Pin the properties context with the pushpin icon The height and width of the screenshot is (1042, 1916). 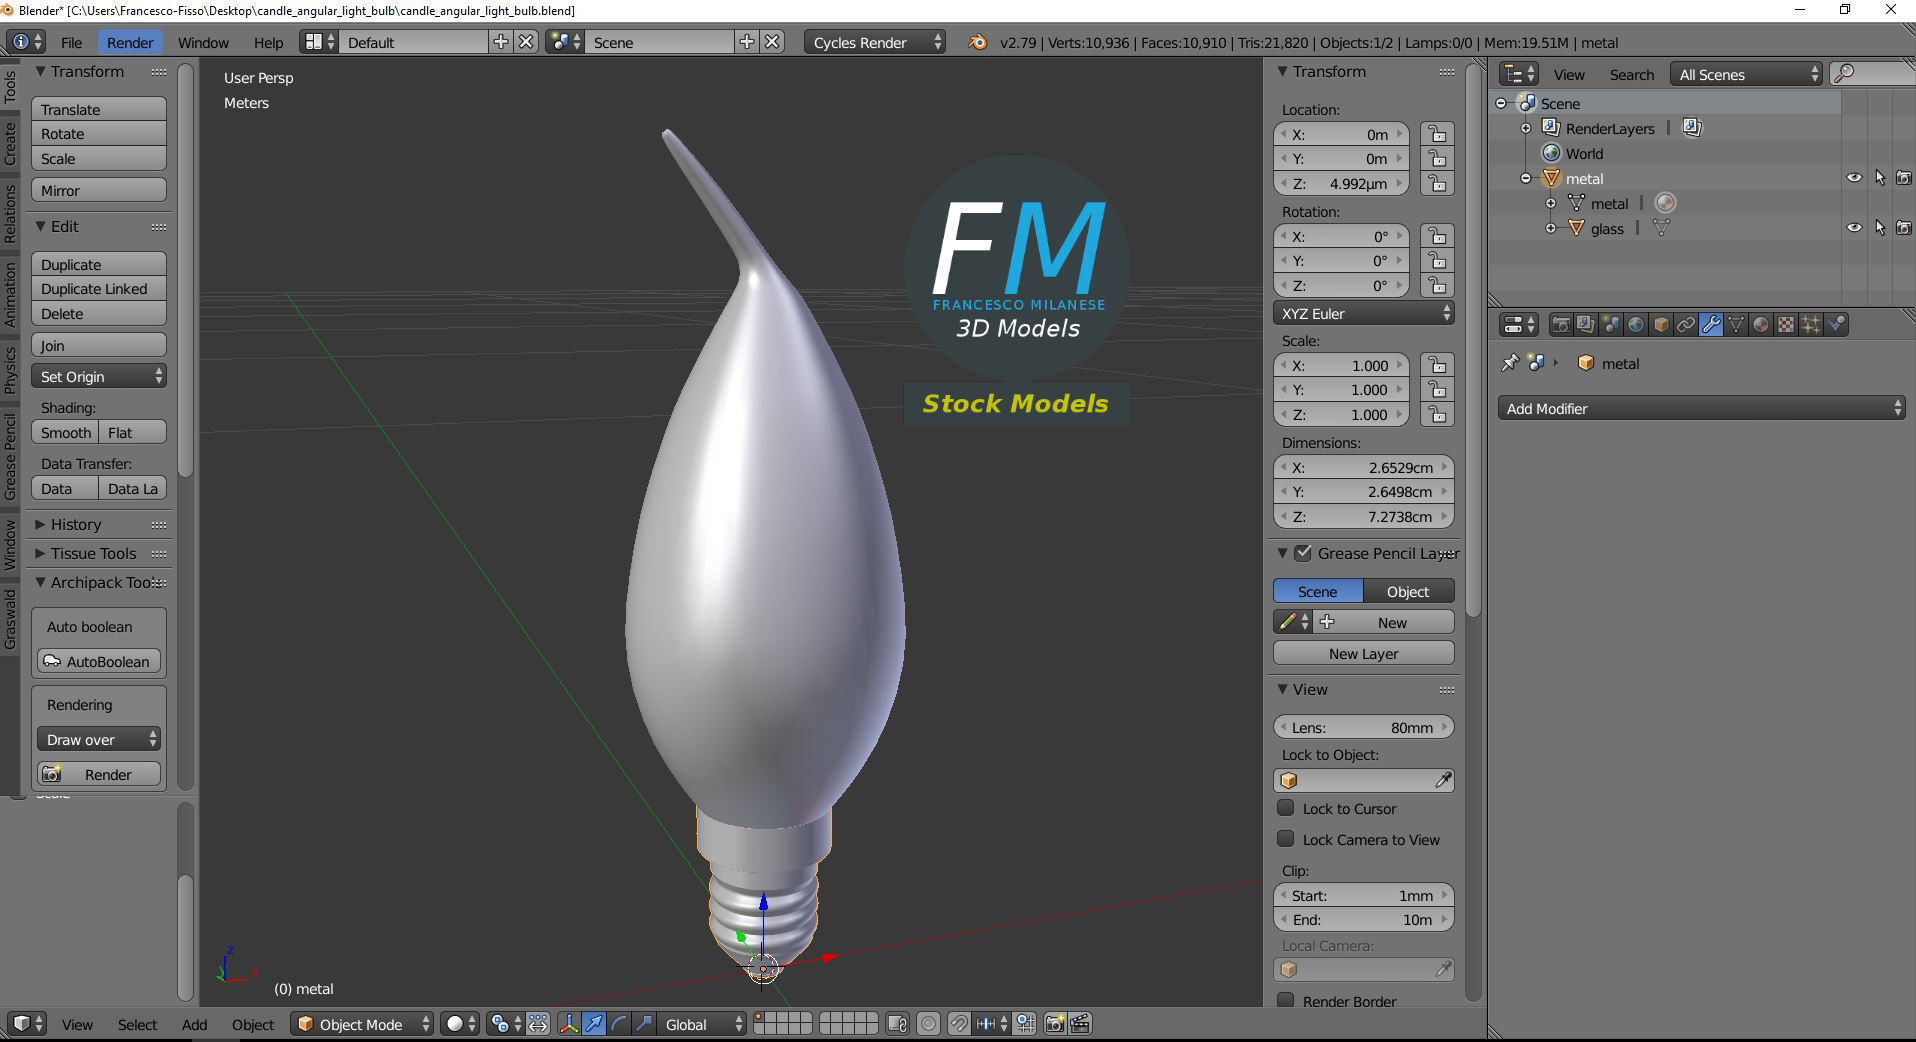(x=1509, y=363)
